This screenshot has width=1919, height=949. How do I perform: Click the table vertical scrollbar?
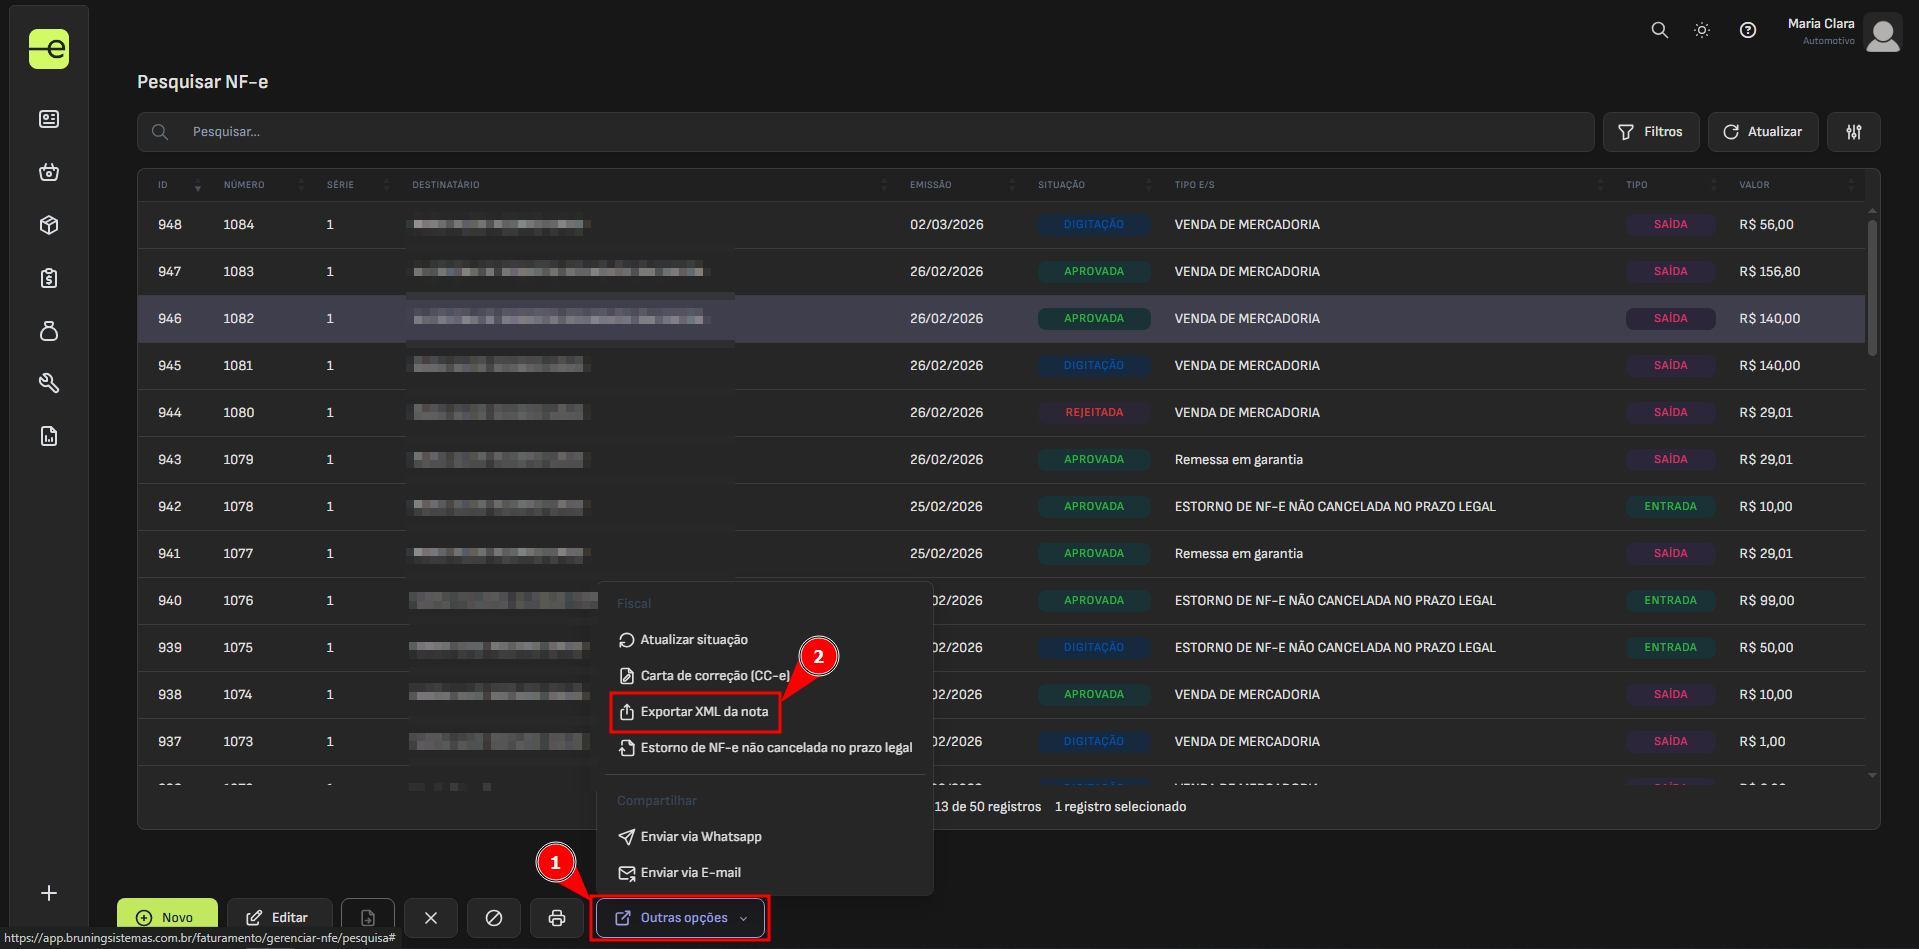click(1871, 288)
